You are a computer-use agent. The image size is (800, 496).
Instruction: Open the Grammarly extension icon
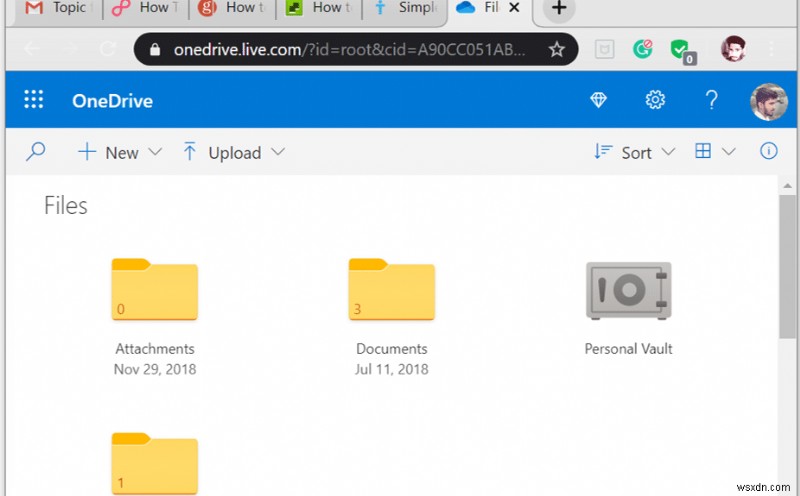[x=643, y=49]
